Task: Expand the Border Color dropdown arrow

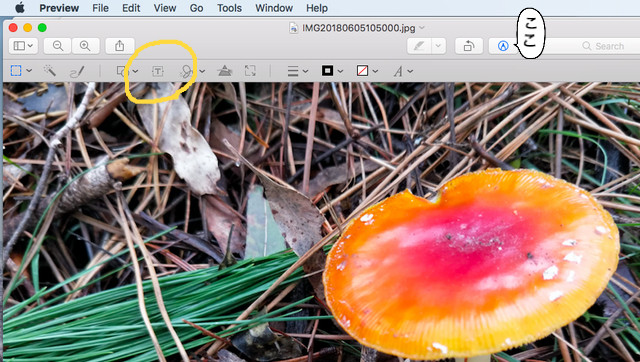Action: coord(340,71)
